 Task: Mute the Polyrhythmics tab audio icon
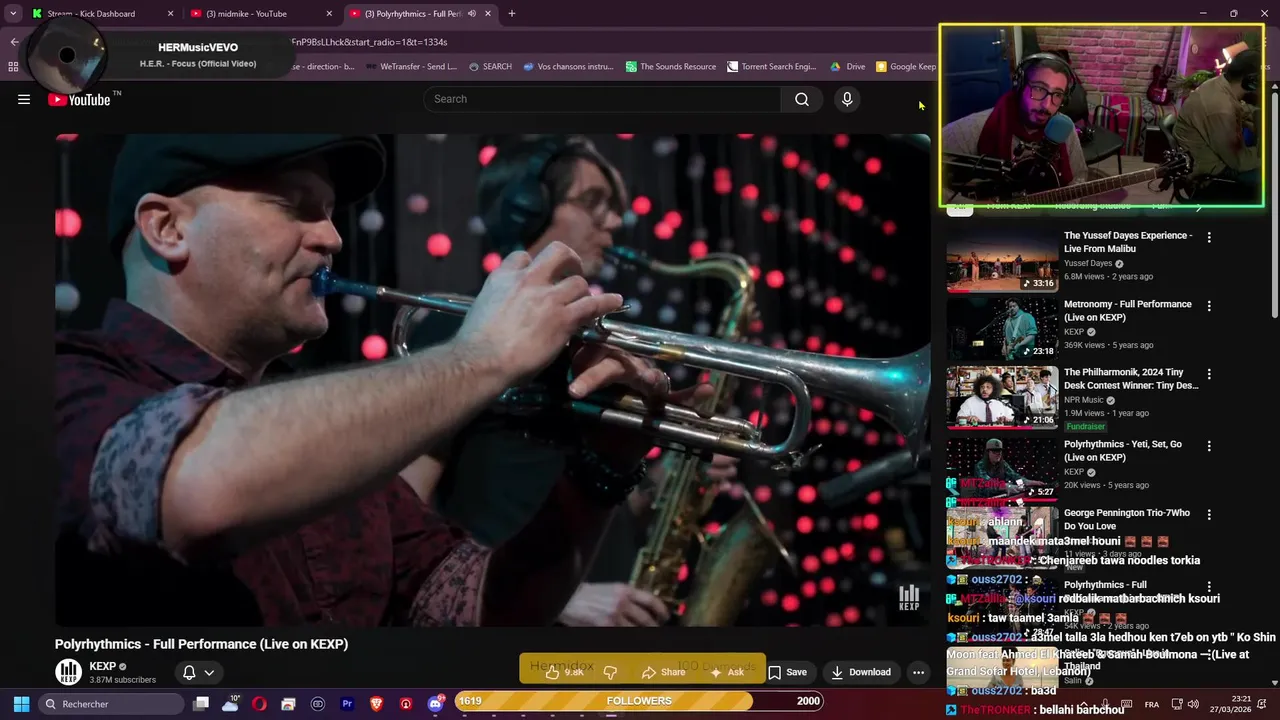[x=471, y=14]
